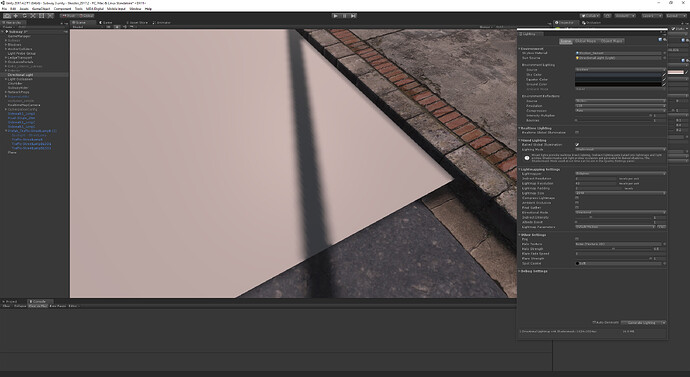Click the Pause button
The image size is (690, 377).
click(x=345, y=16)
